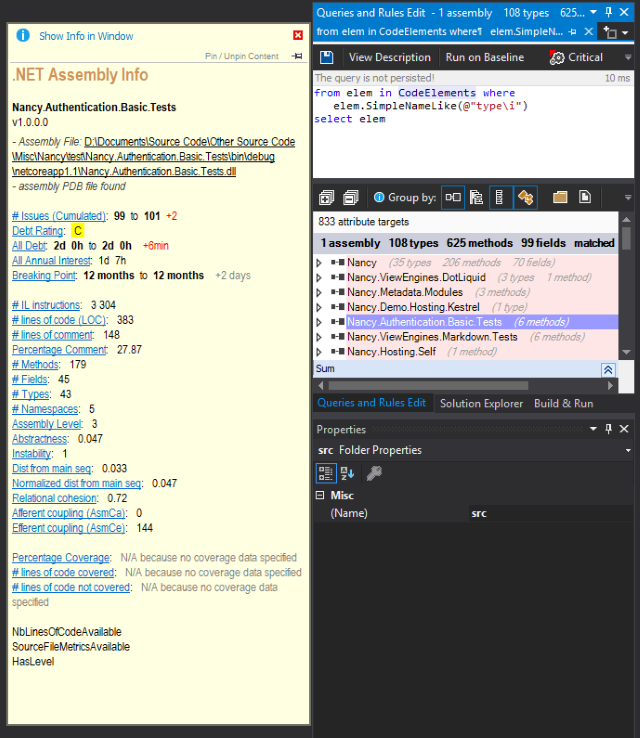Click the new query tab icon
Image resolution: width=640 pixels, height=738 pixels.
[x=610, y=32]
